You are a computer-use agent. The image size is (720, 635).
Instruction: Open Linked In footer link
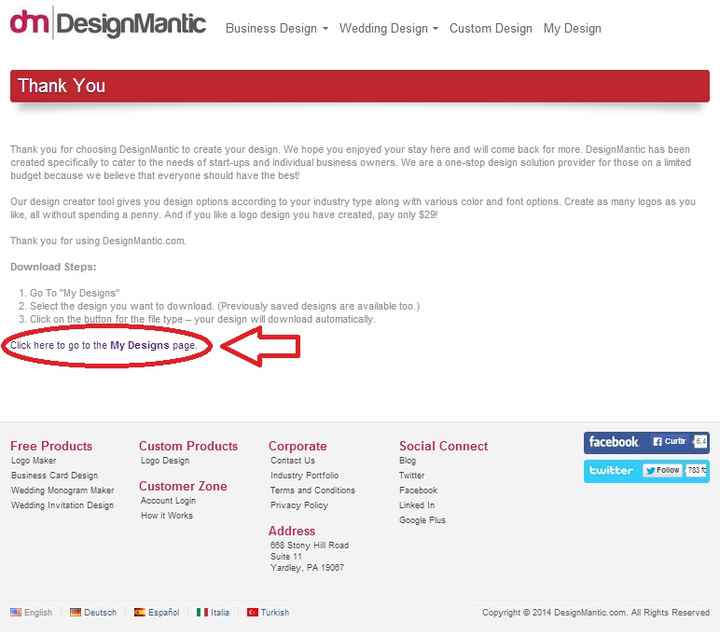(x=417, y=505)
